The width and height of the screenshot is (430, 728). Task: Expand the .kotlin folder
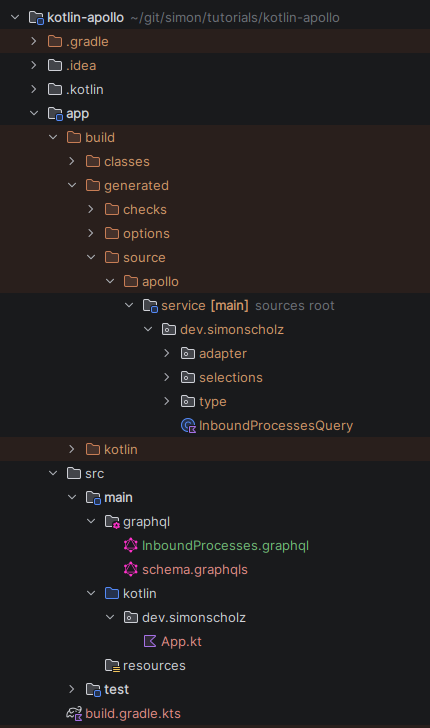click(34, 89)
